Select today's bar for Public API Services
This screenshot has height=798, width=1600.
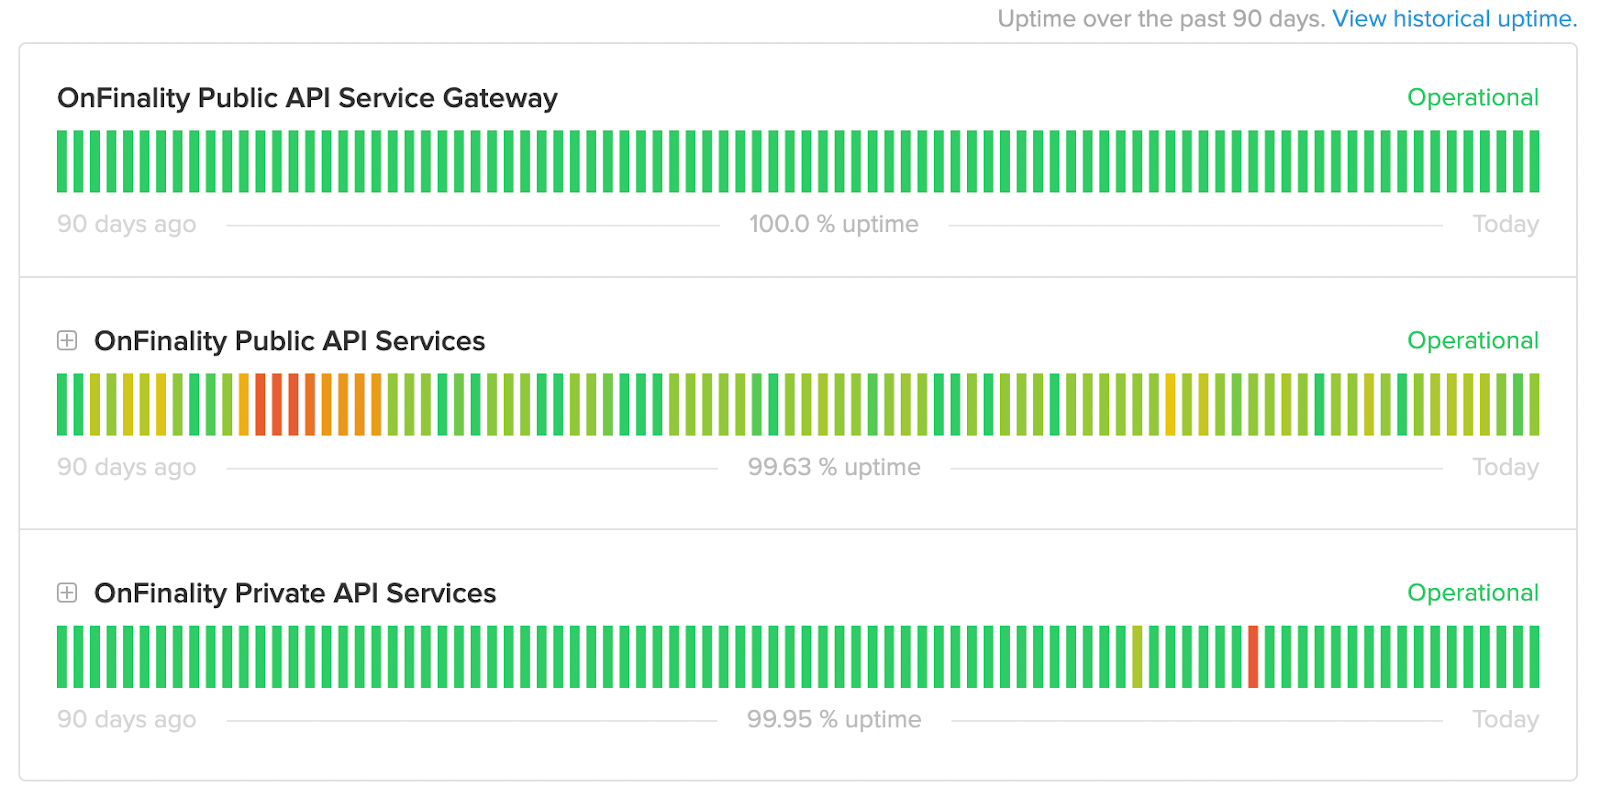[1534, 404]
